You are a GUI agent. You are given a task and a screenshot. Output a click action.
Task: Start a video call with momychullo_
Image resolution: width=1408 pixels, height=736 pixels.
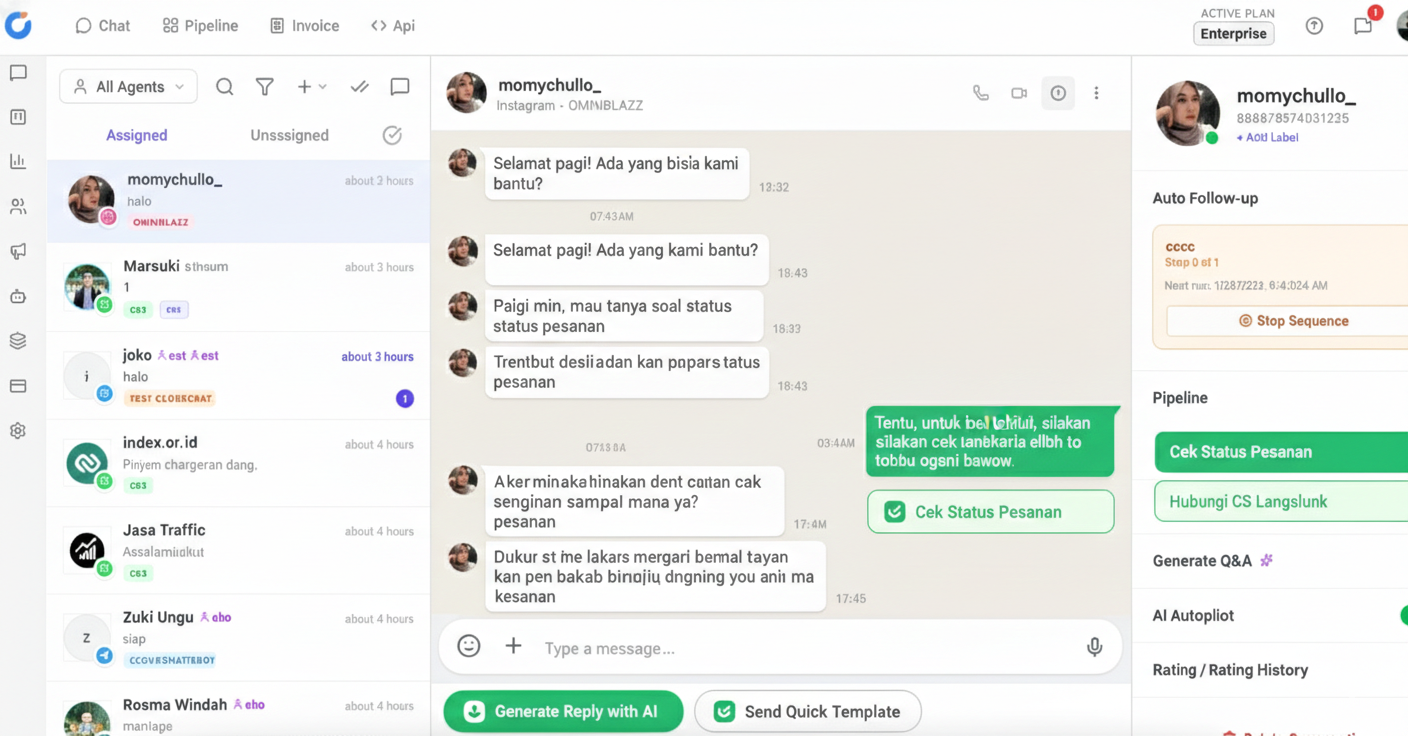1019,93
